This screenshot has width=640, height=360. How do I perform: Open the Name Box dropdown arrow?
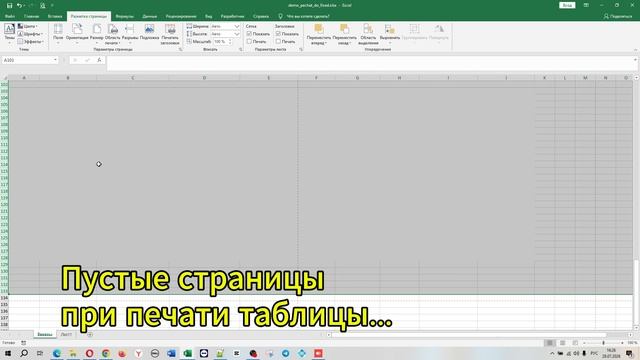(55, 60)
